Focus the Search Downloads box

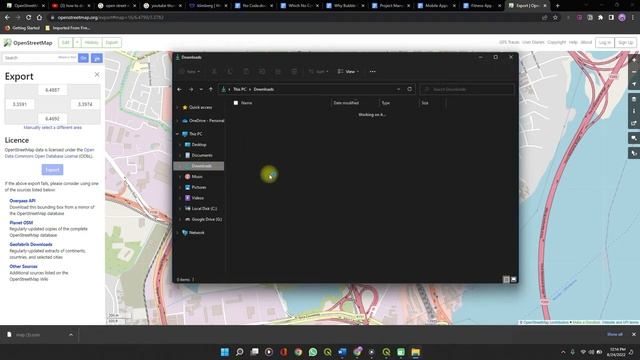[x=467, y=89]
